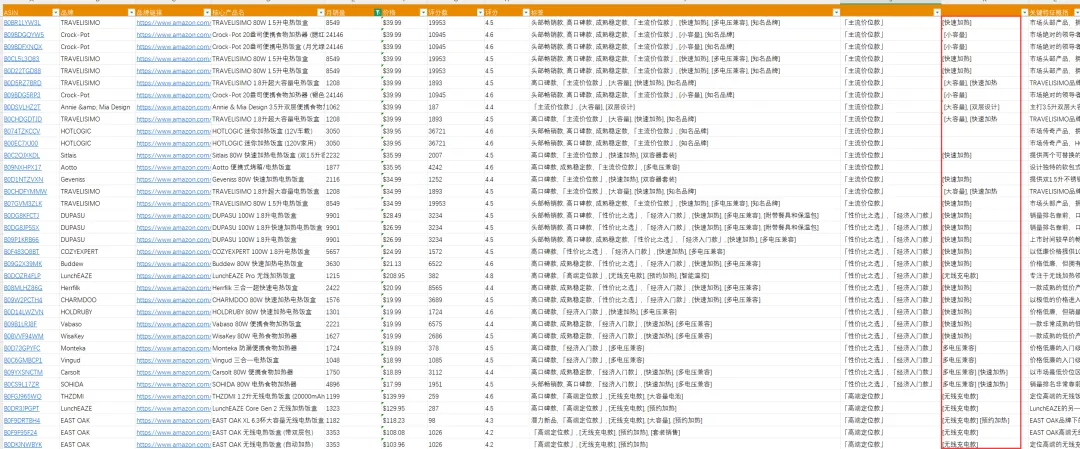Select the 5657 monthly sales cell
The width and height of the screenshot is (1080, 449).
point(353,251)
